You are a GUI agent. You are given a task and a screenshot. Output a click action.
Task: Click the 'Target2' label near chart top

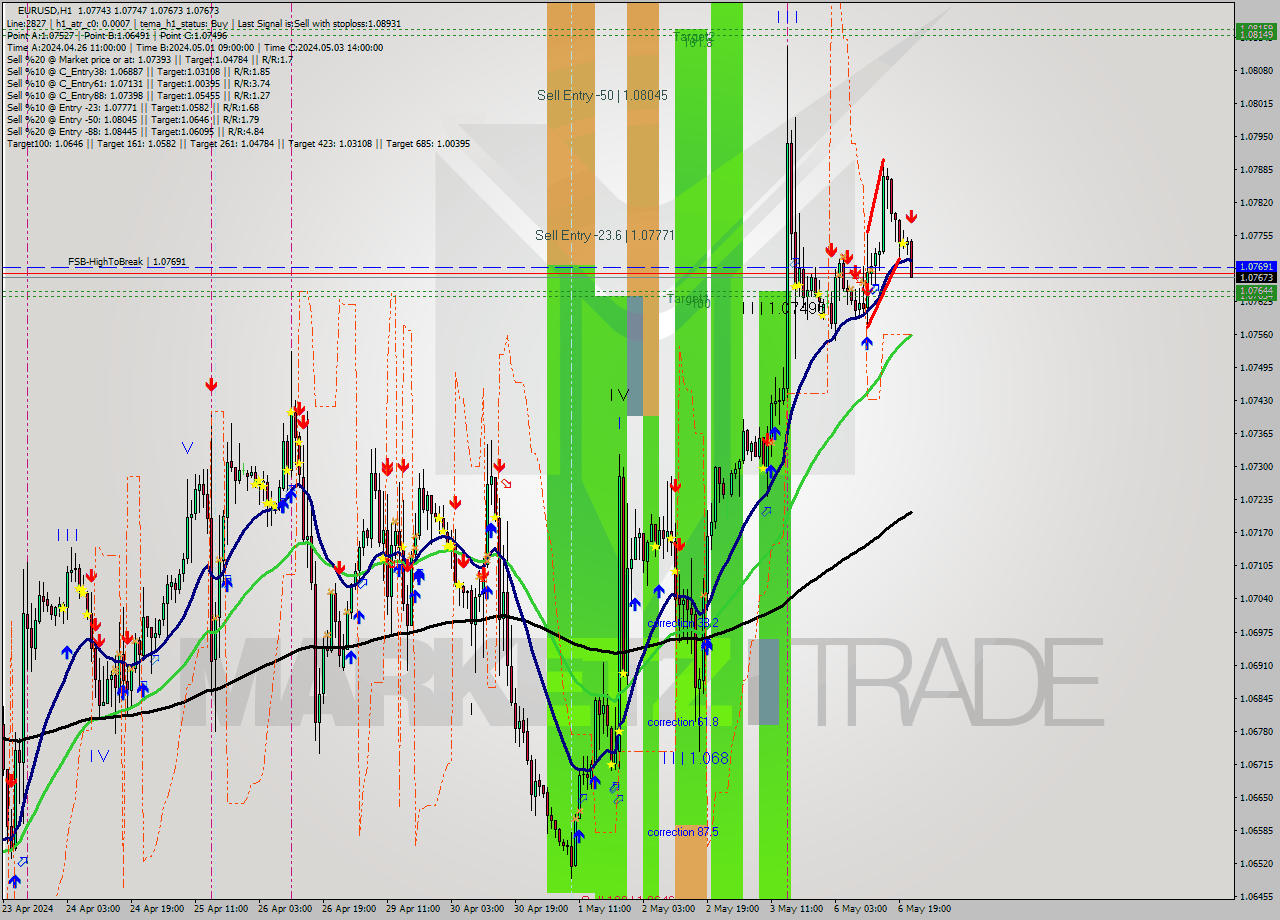tap(693, 38)
